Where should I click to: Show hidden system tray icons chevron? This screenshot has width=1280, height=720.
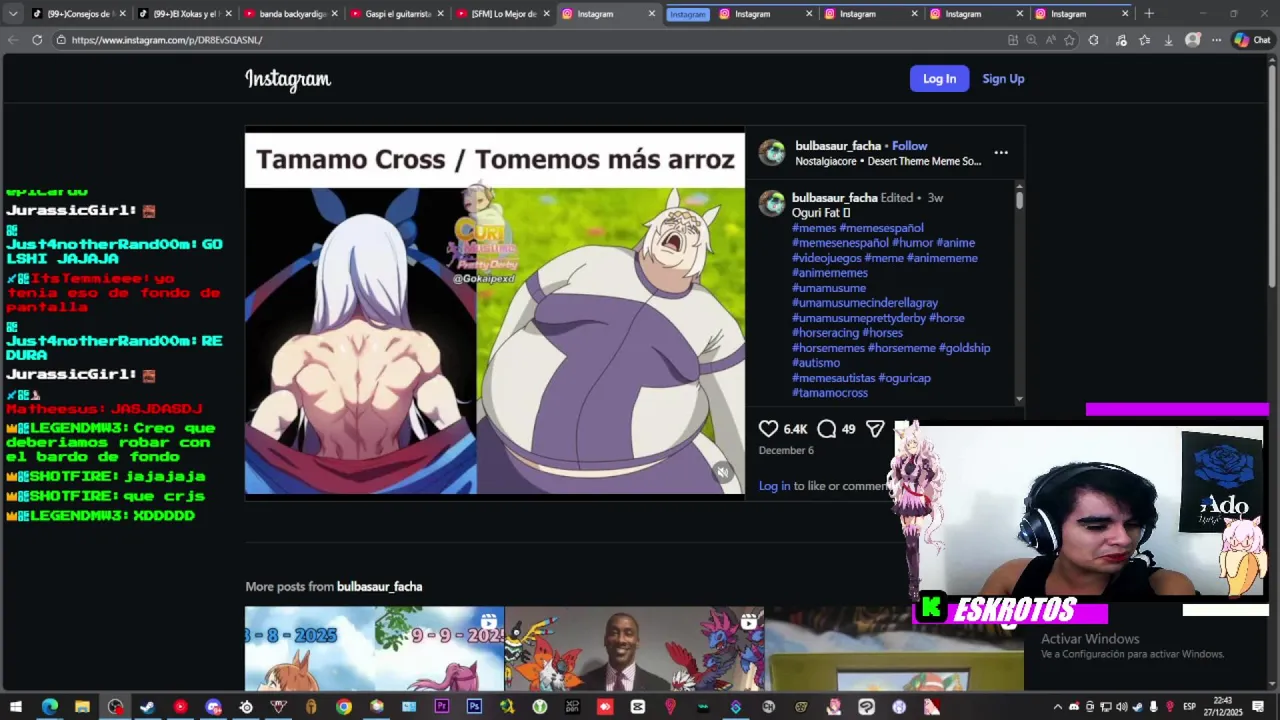(x=1057, y=707)
